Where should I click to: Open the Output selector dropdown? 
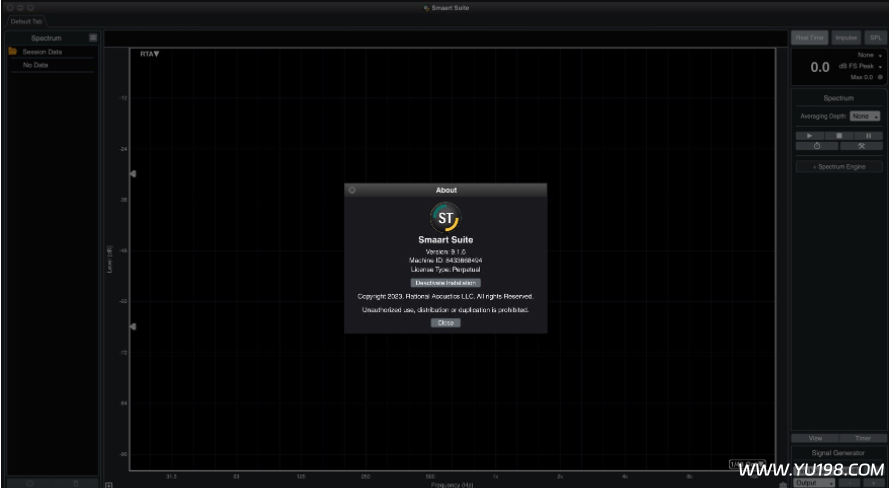(x=815, y=483)
